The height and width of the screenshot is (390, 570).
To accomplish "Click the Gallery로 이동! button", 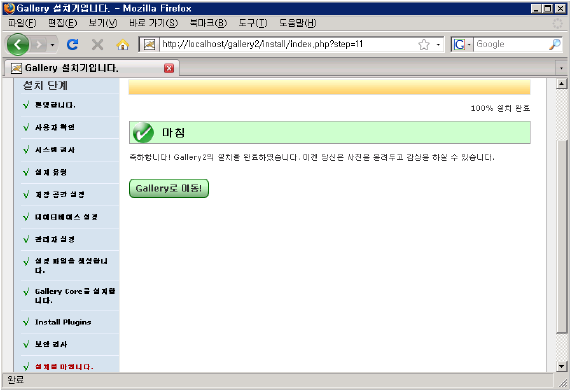I will click(x=169, y=188).
